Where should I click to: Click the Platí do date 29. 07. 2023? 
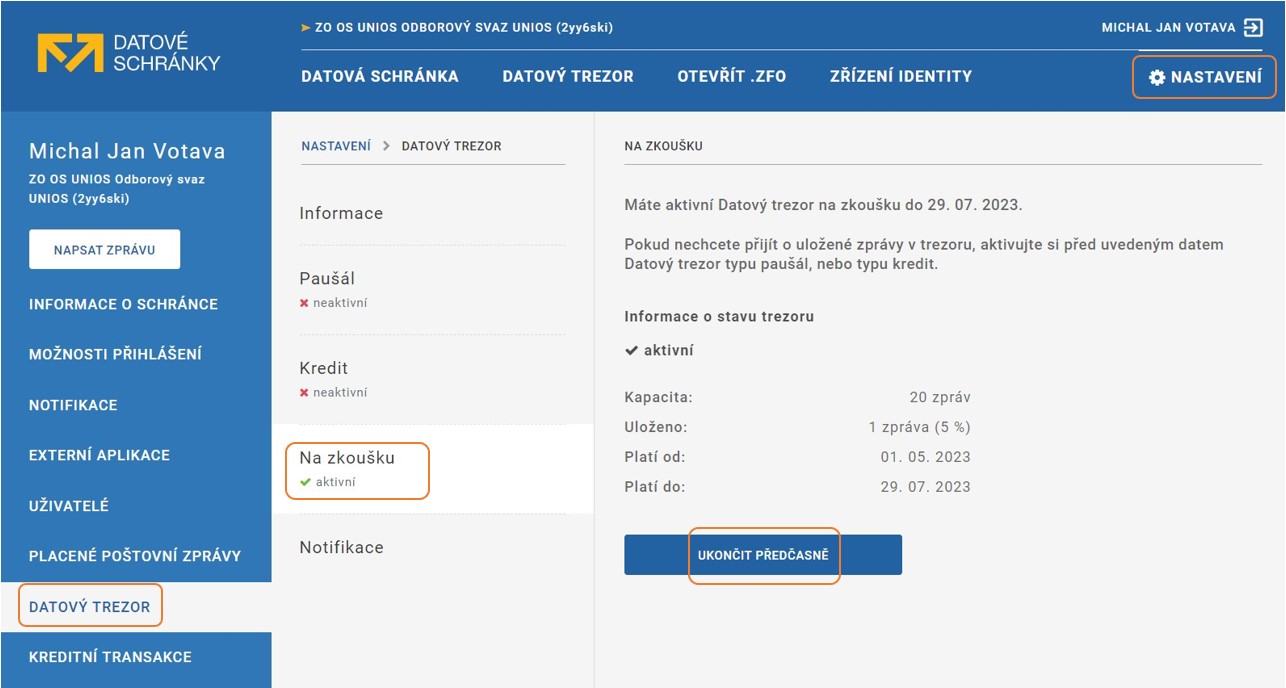[x=925, y=487]
